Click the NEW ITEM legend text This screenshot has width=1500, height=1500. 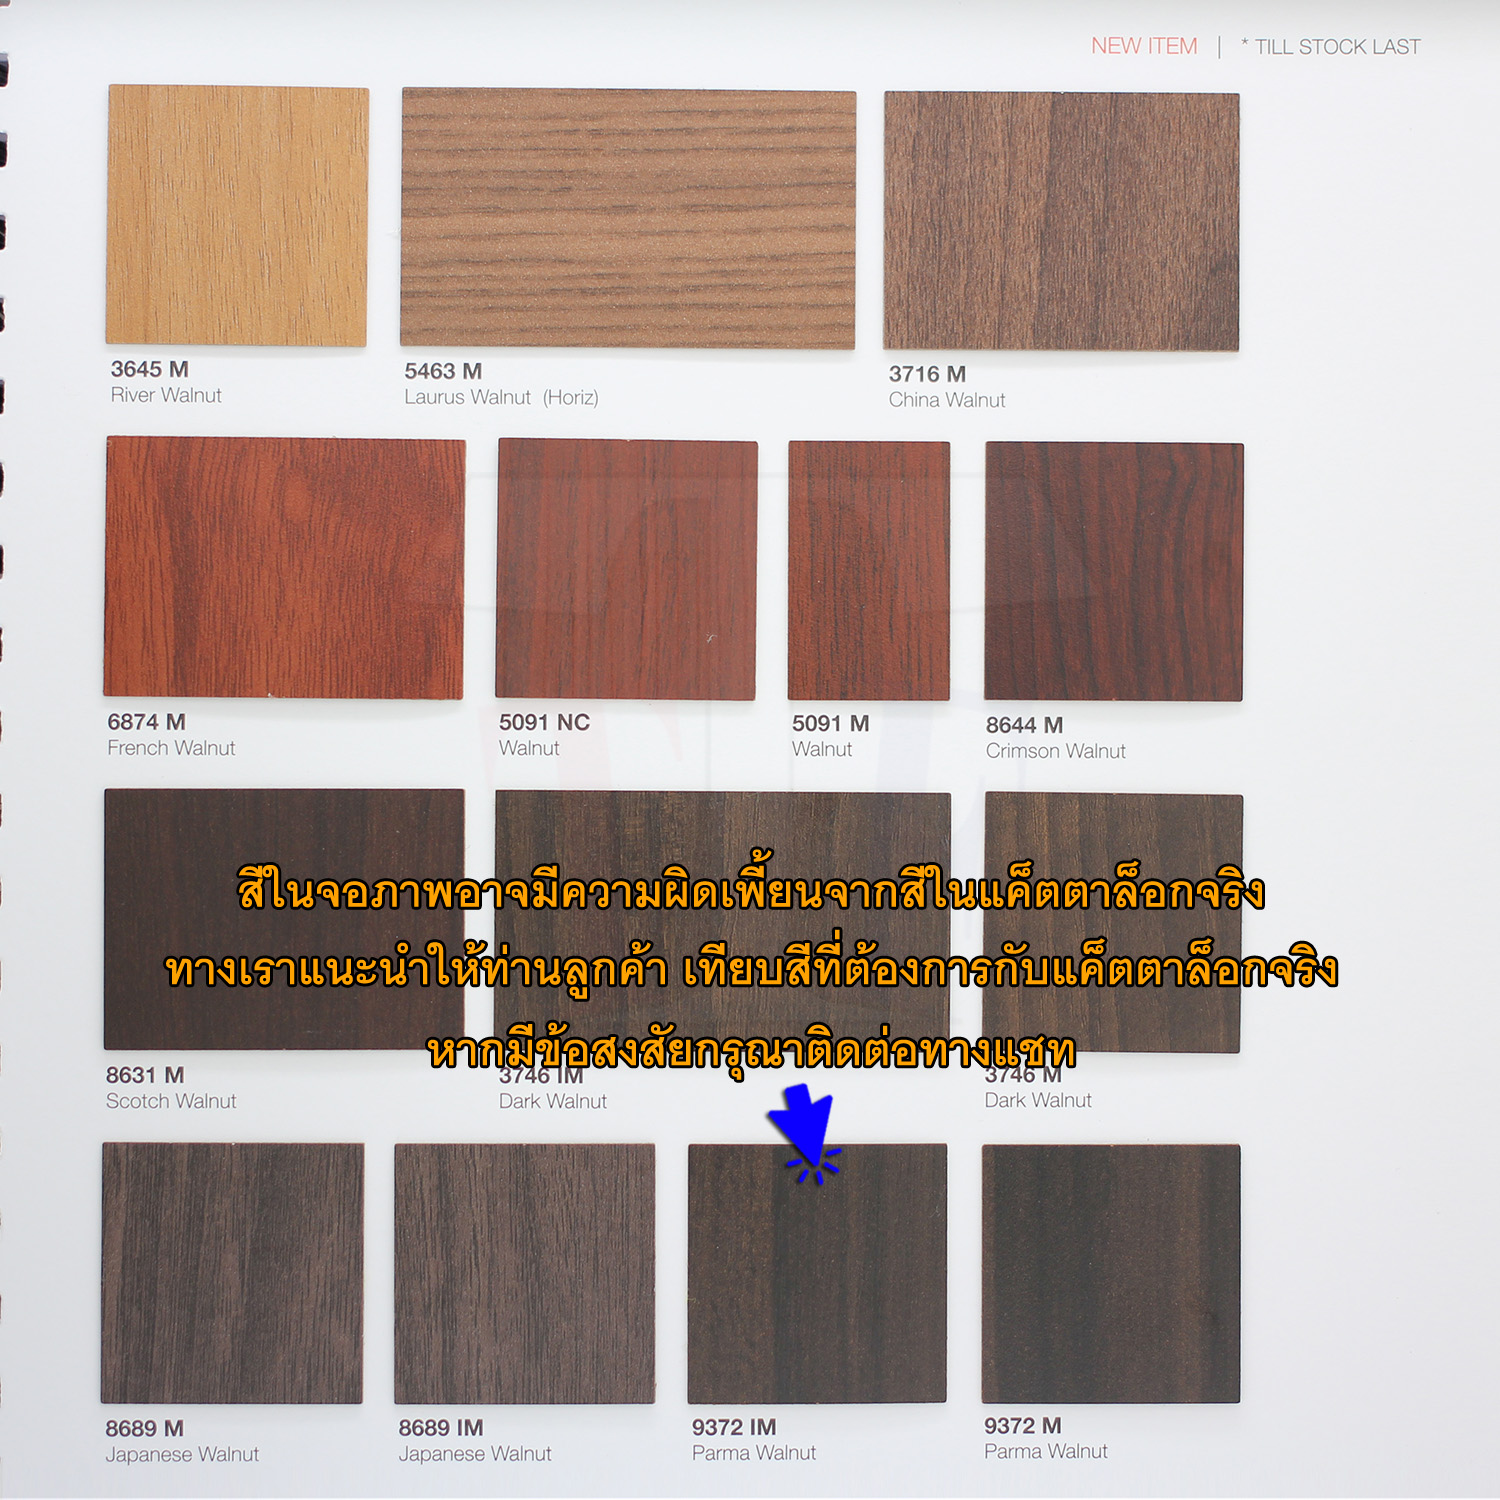click(x=1144, y=46)
